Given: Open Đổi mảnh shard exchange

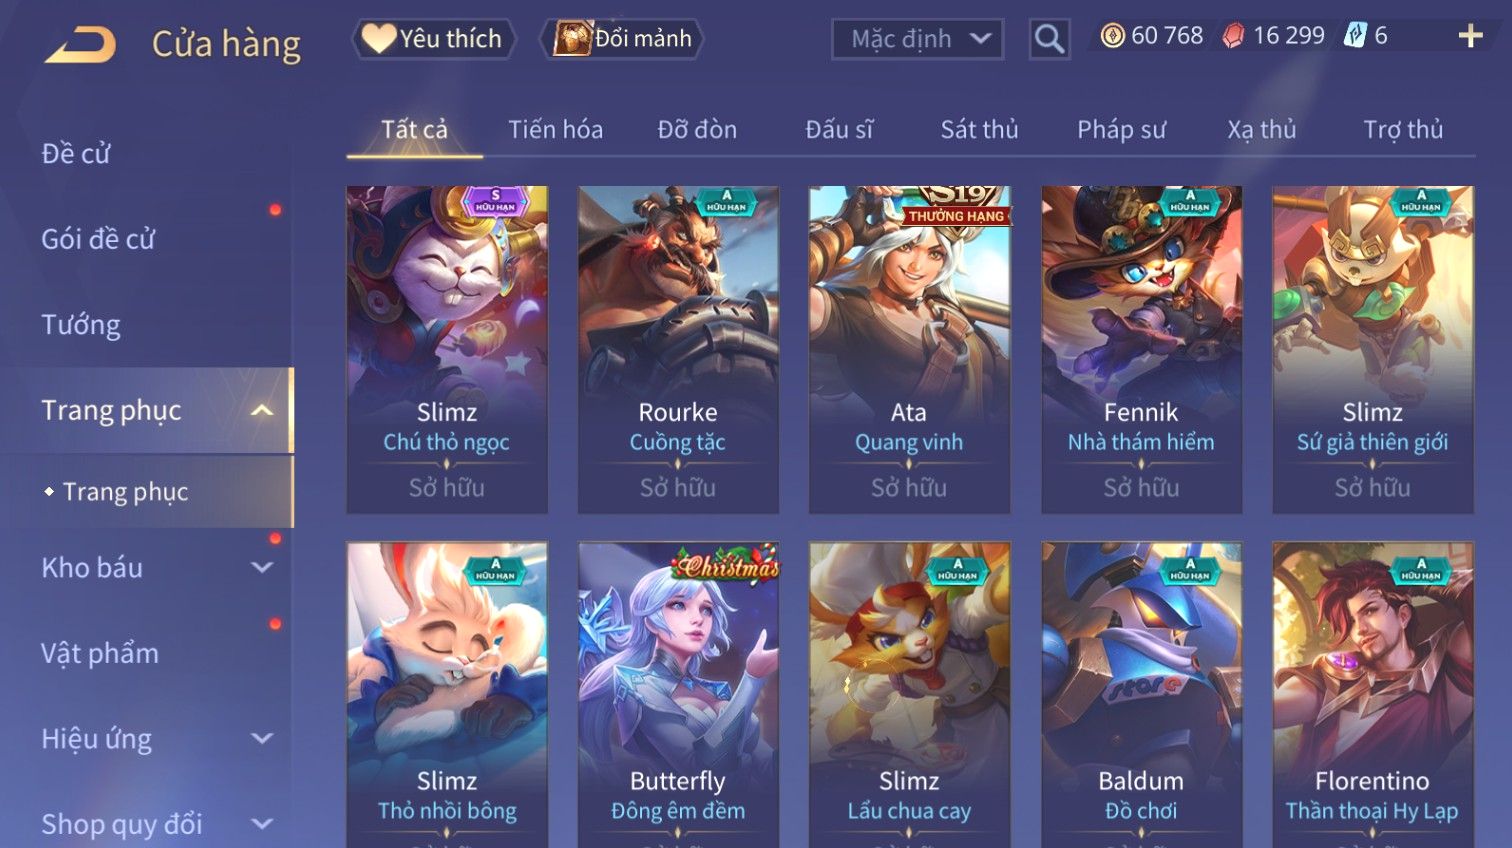Looking at the screenshot, I should pyautogui.click(x=622, y=39).
